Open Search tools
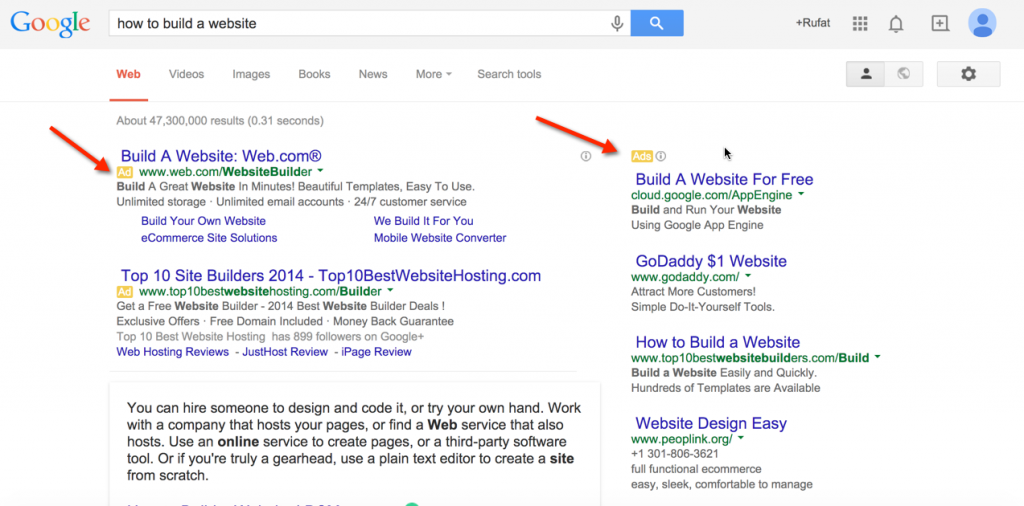 509,74
